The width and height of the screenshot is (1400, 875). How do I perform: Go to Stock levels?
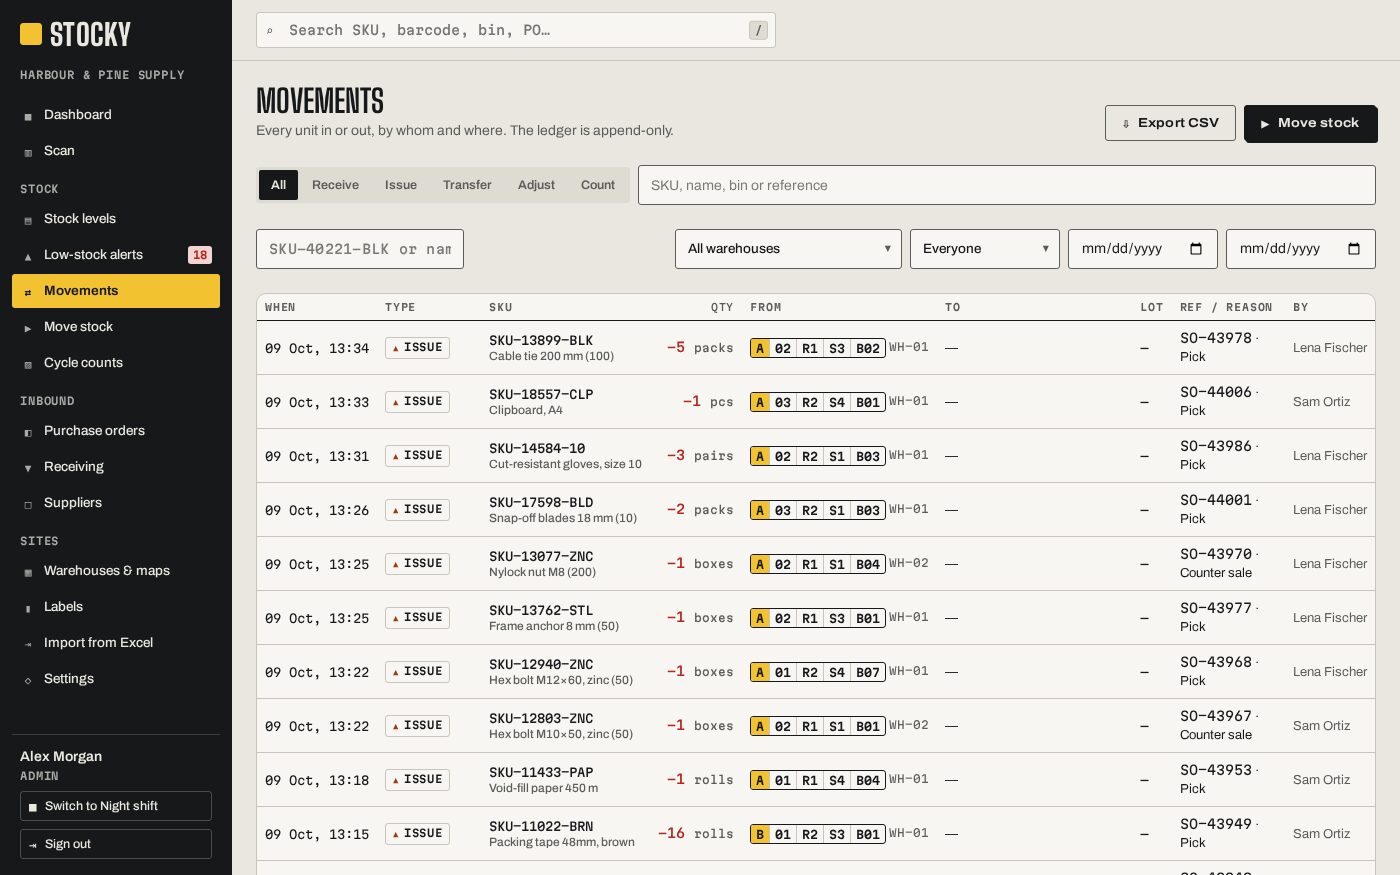(x=116, y=219)
